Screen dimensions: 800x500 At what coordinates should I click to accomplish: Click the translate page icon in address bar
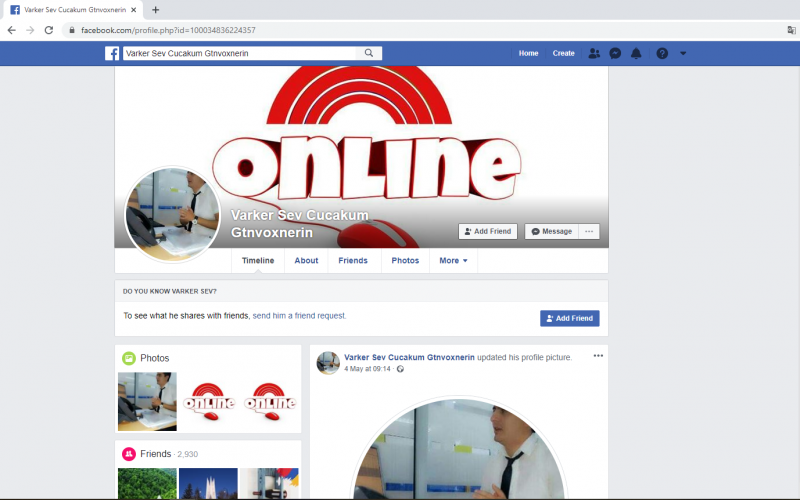coord(791,30)
